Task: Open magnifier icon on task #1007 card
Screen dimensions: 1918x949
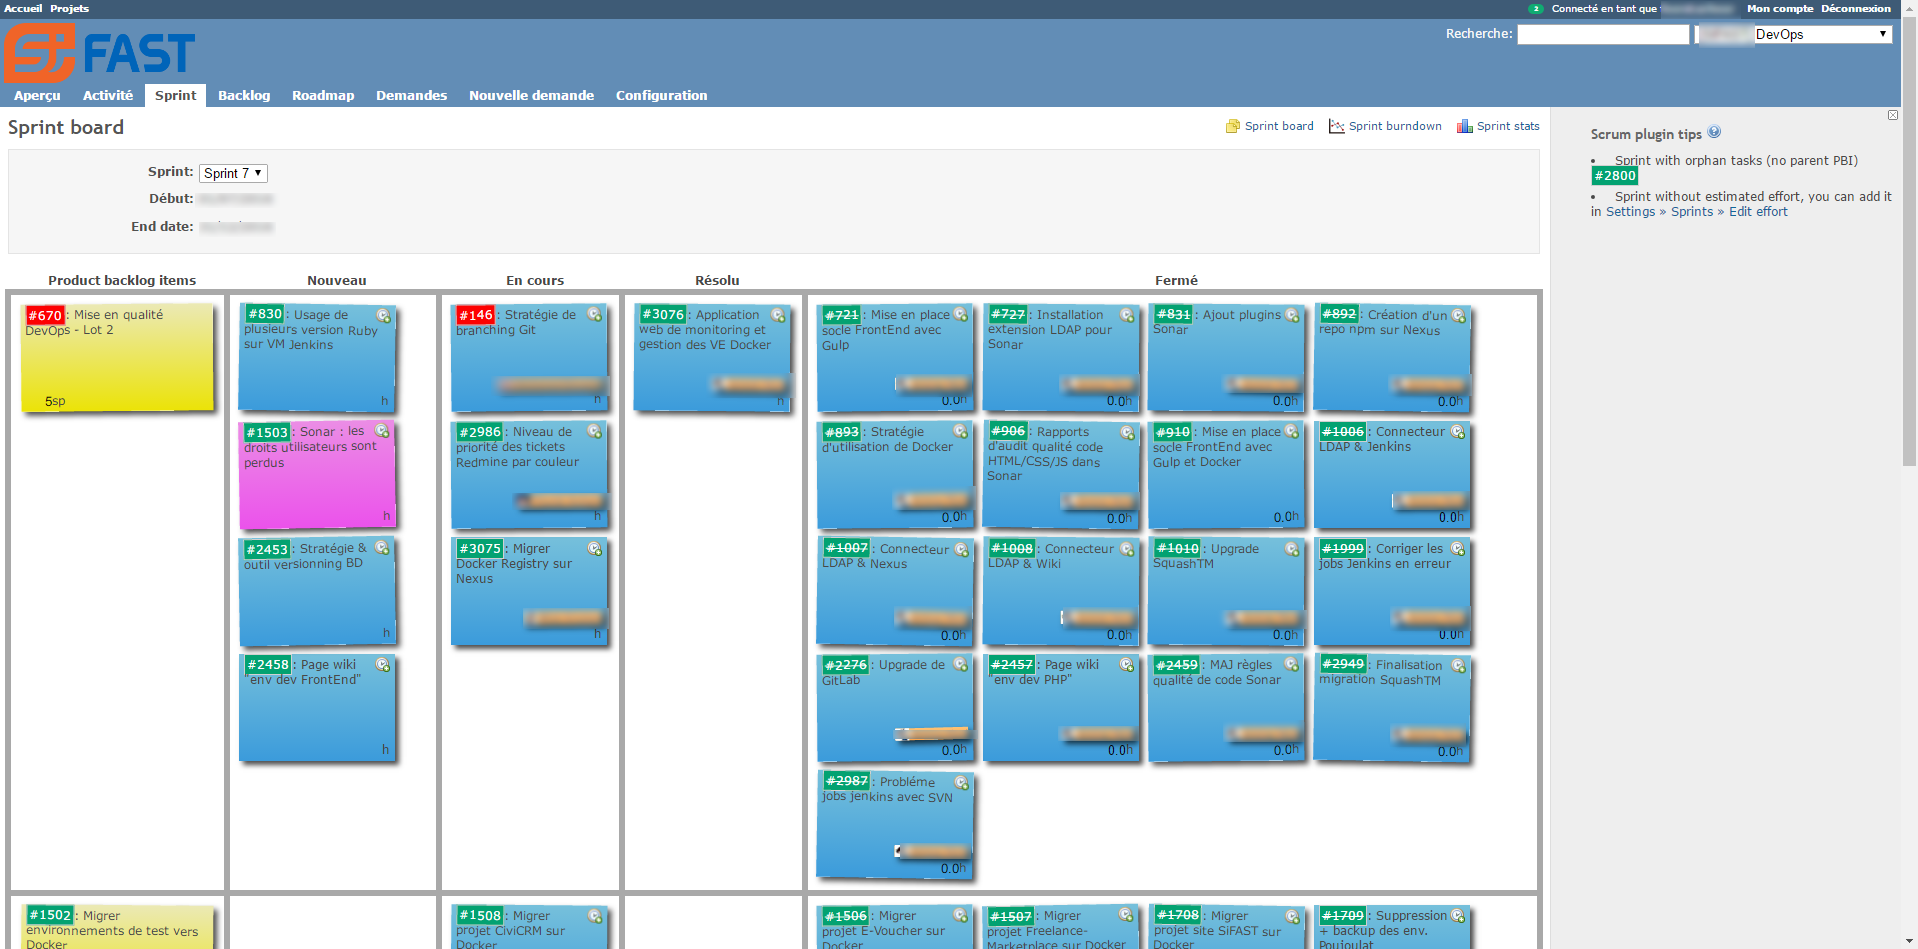Action: pos(961,549)
